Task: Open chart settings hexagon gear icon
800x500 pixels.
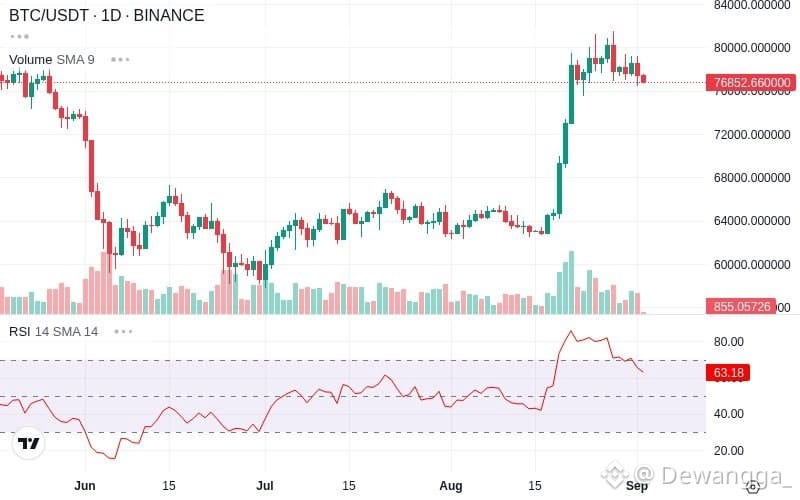Action: pyautogui.click(x=753, y=487)
